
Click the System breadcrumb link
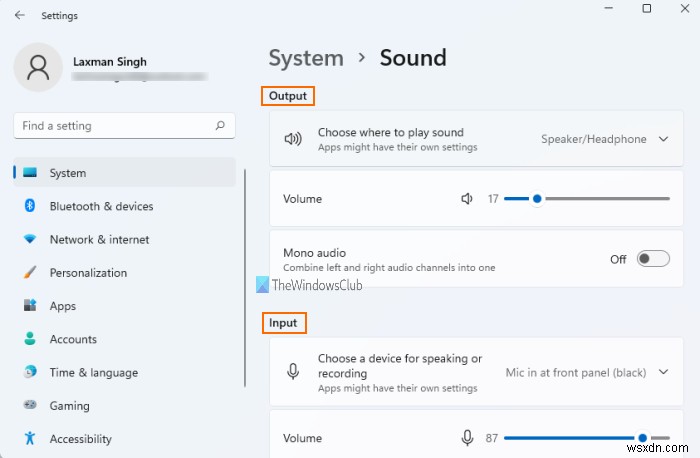click(x=304, y=57)
